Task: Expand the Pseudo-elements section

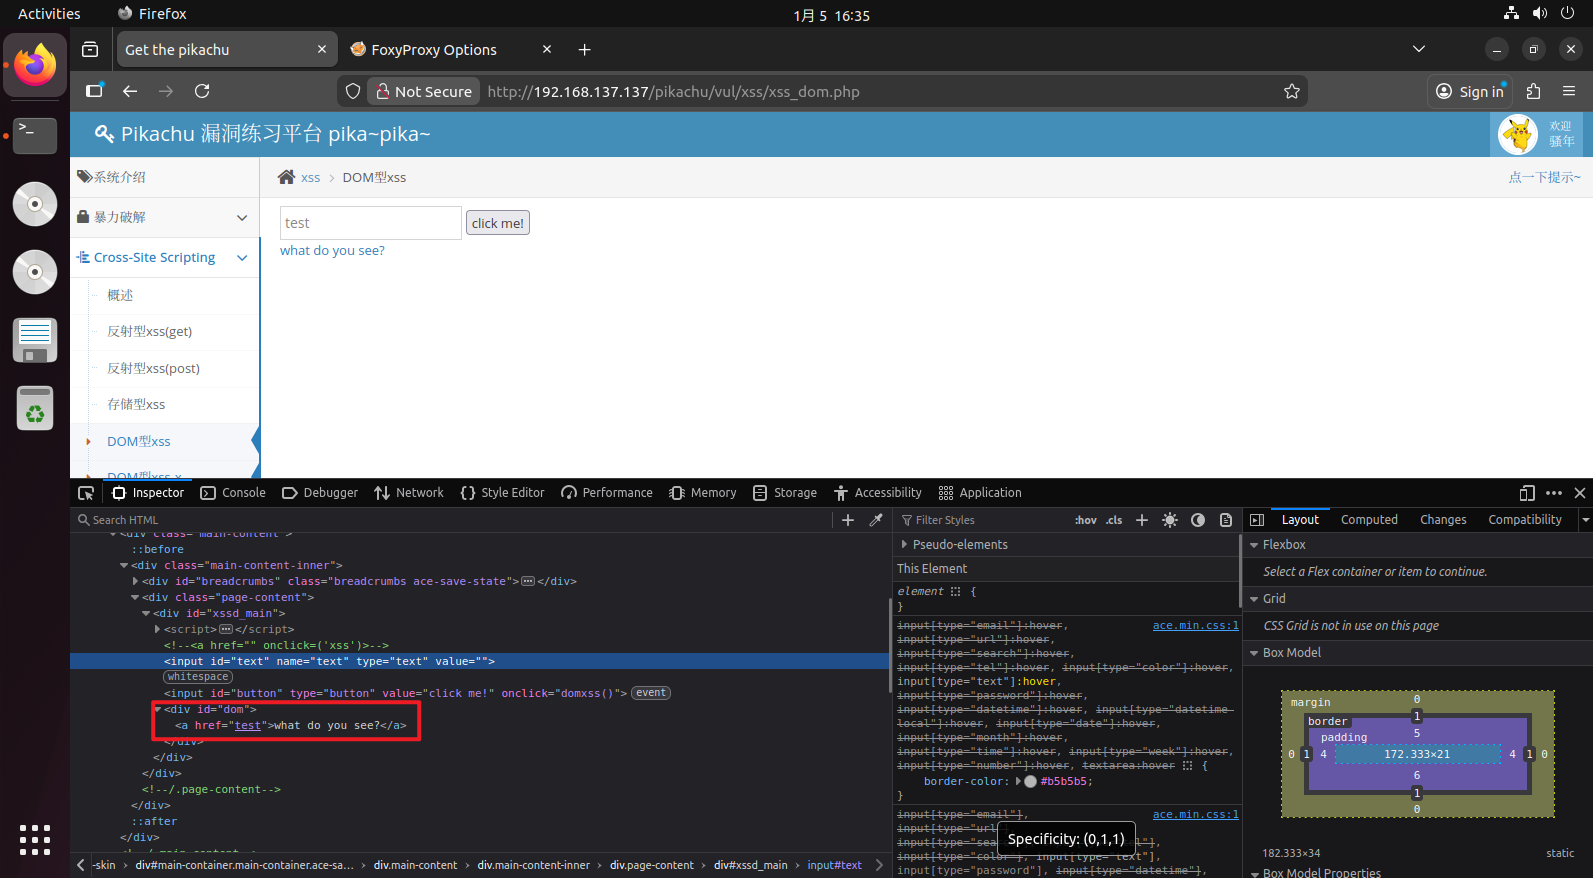Action: coord(904,545)
